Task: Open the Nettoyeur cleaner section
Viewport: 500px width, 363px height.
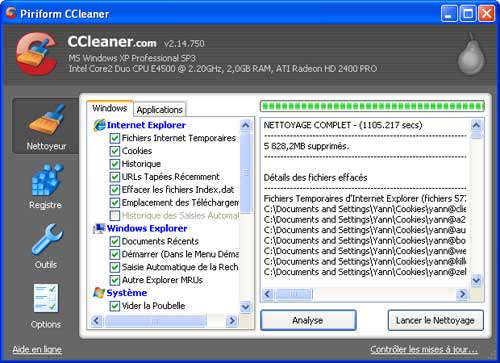Action: [46, 126]
